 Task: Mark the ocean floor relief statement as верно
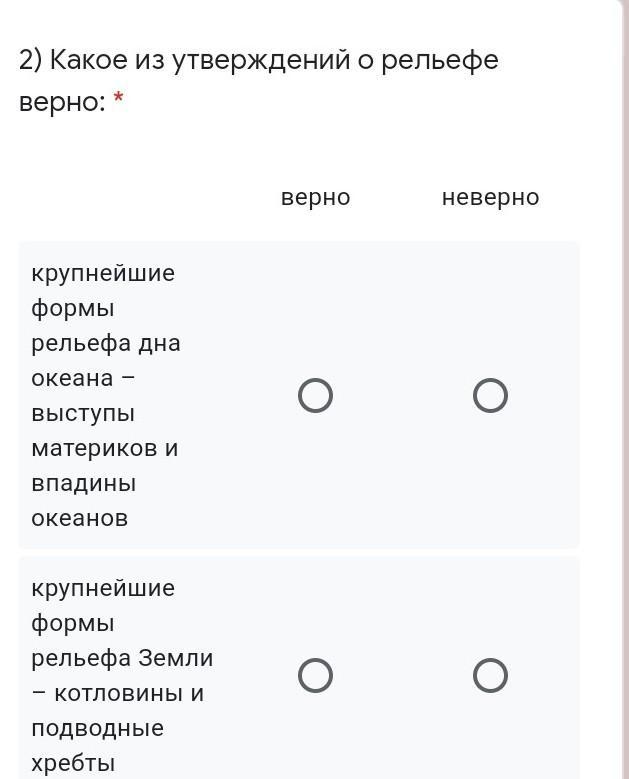(315, 396)
